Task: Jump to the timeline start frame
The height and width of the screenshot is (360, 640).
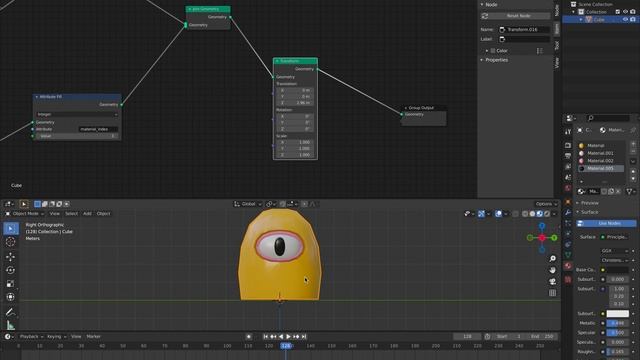Action: (x=266, y=336)
